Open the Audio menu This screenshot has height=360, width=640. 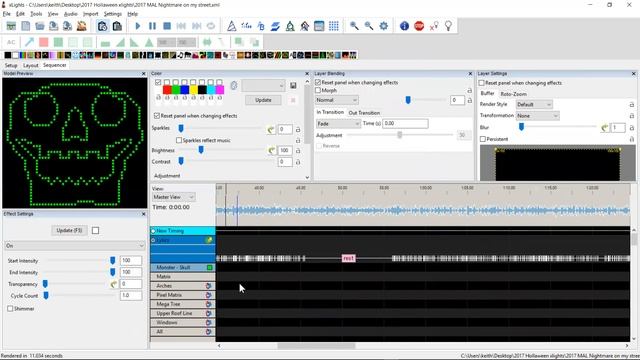point(71,14)
